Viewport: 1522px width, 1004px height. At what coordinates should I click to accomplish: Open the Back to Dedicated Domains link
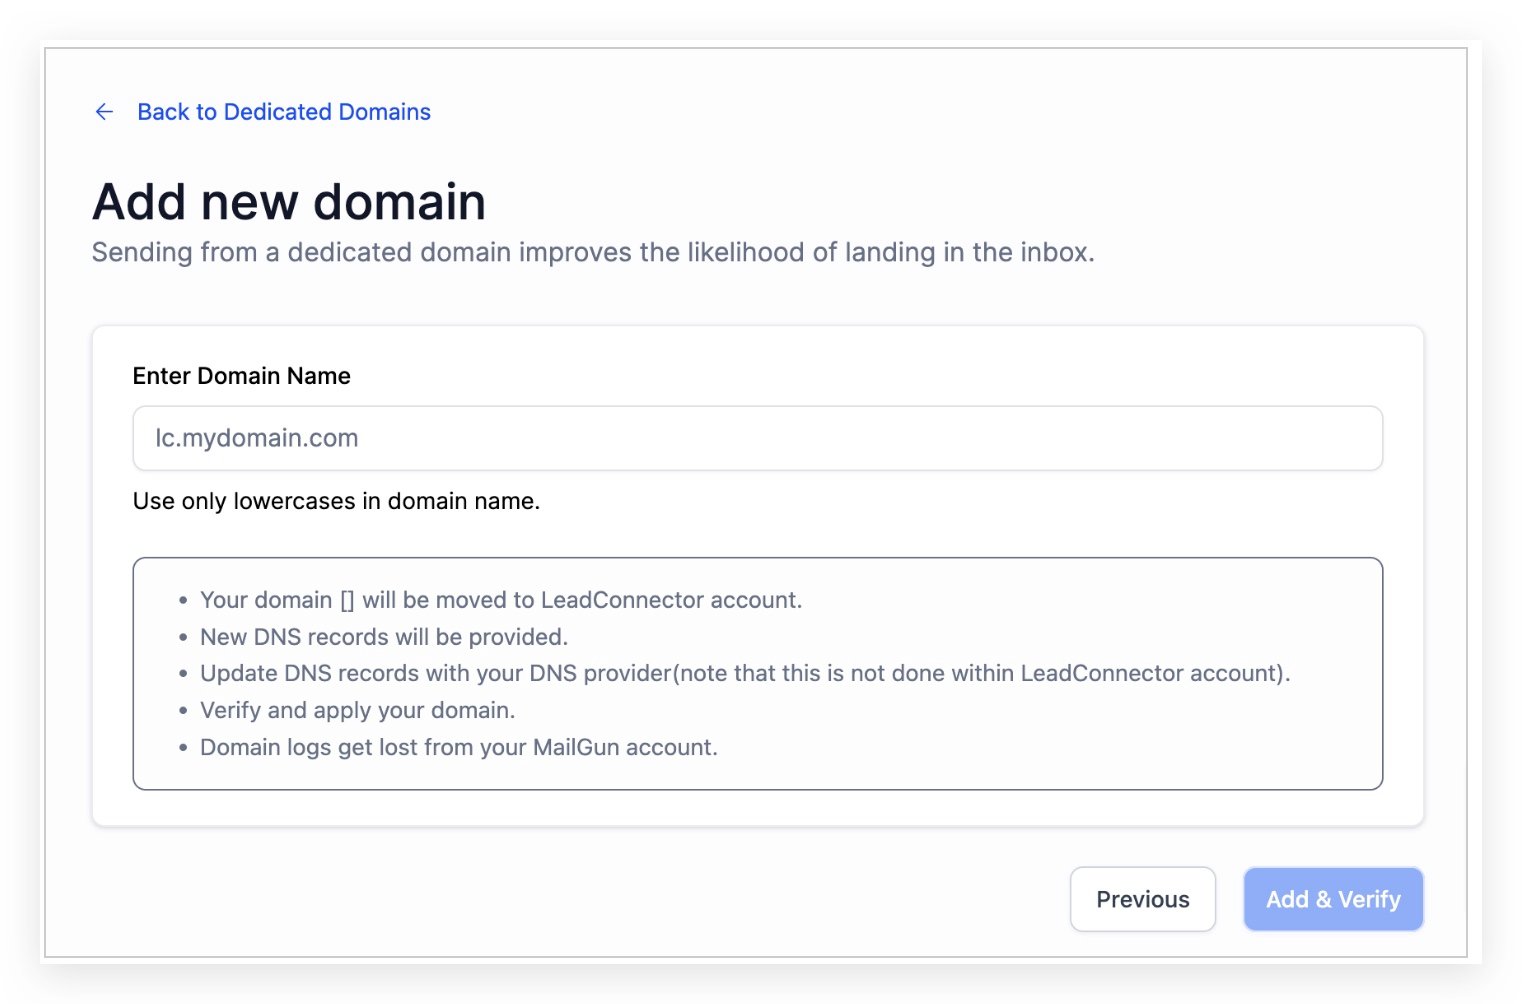pos(284,112)
